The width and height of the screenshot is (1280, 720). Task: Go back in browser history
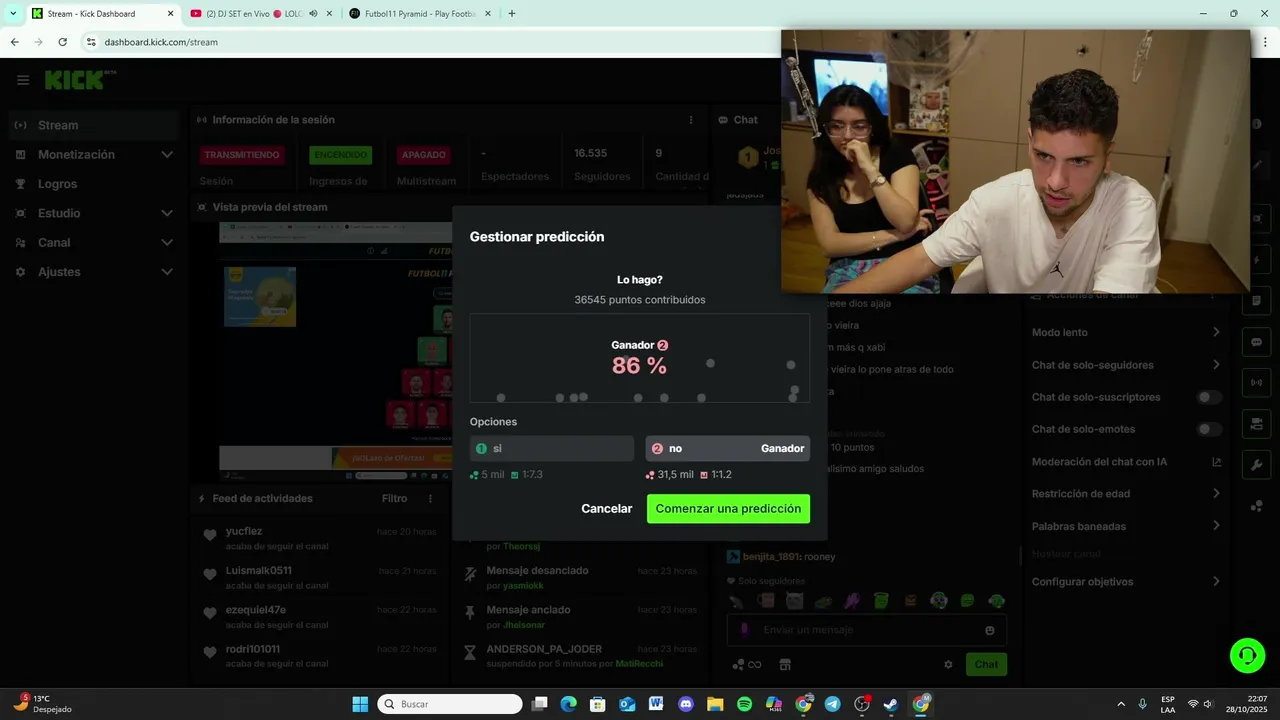click(x=14, y=42)
